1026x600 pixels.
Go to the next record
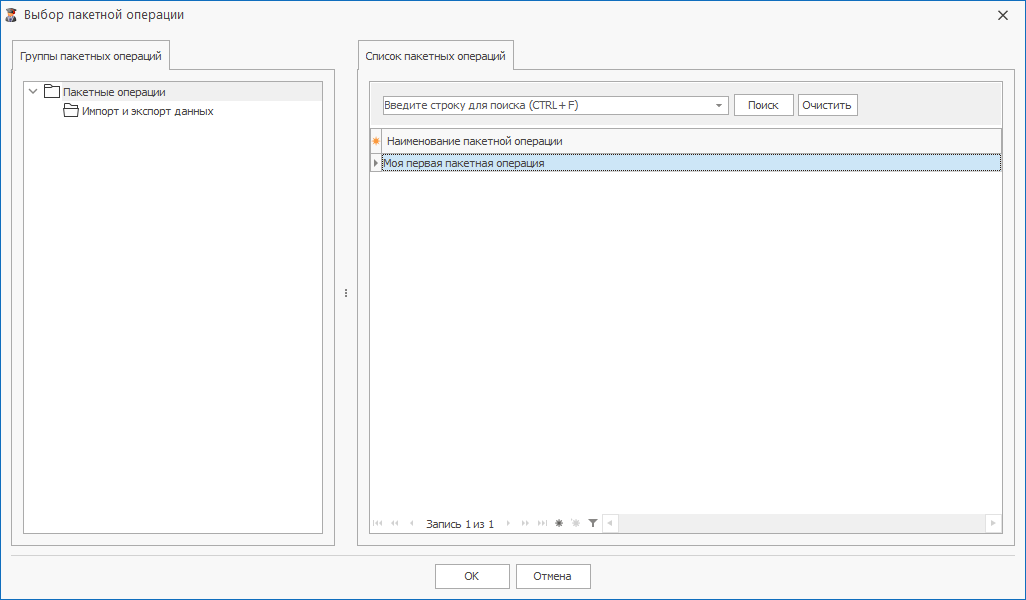(x=508, y=523)
